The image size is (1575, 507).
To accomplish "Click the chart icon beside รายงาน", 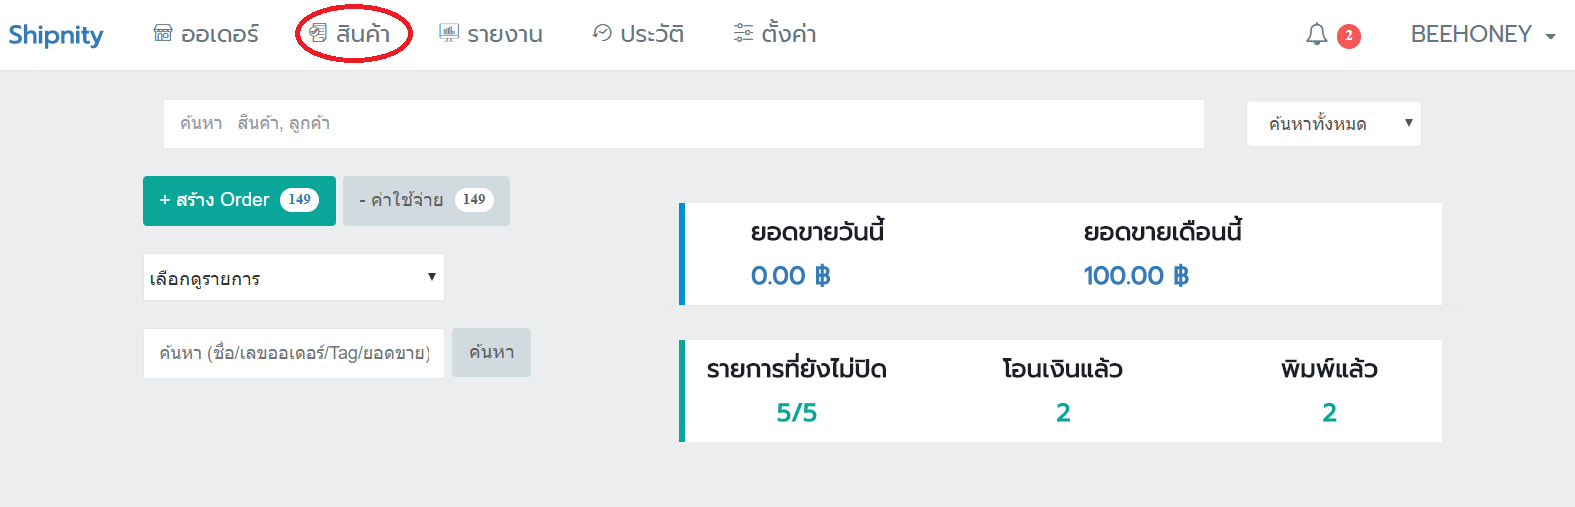I will [449, 33].
